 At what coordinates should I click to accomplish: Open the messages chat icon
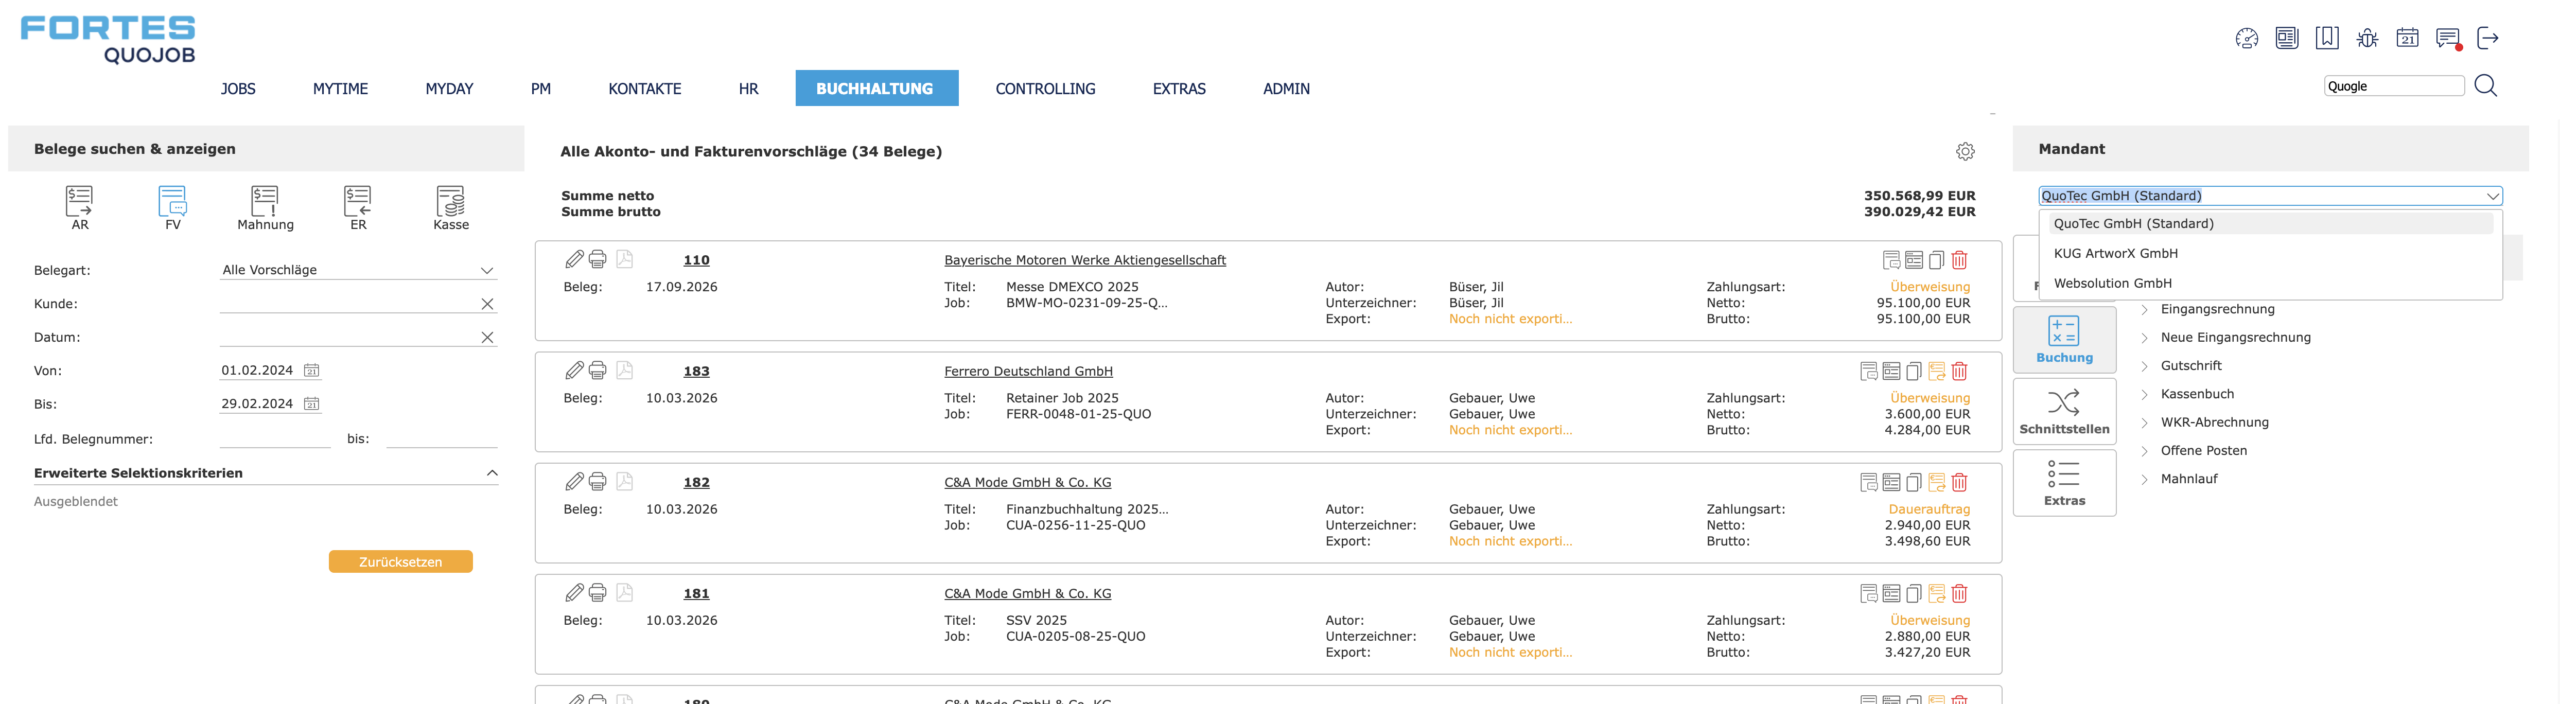[x=2448, y=38]
